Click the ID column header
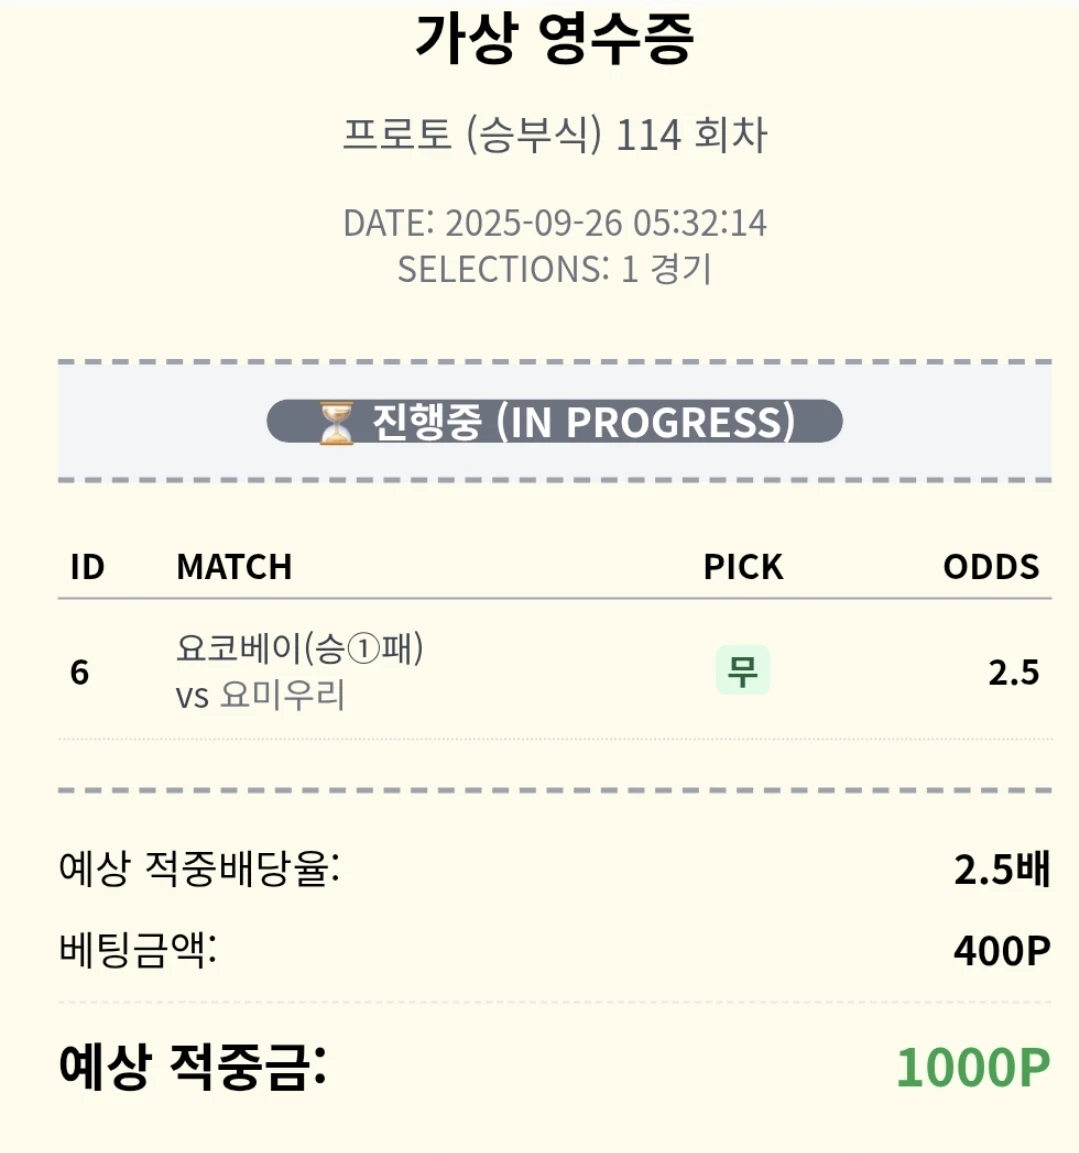Viewport: 1079px width, 1153px height. pyautogui.click(x=87, y=567)
